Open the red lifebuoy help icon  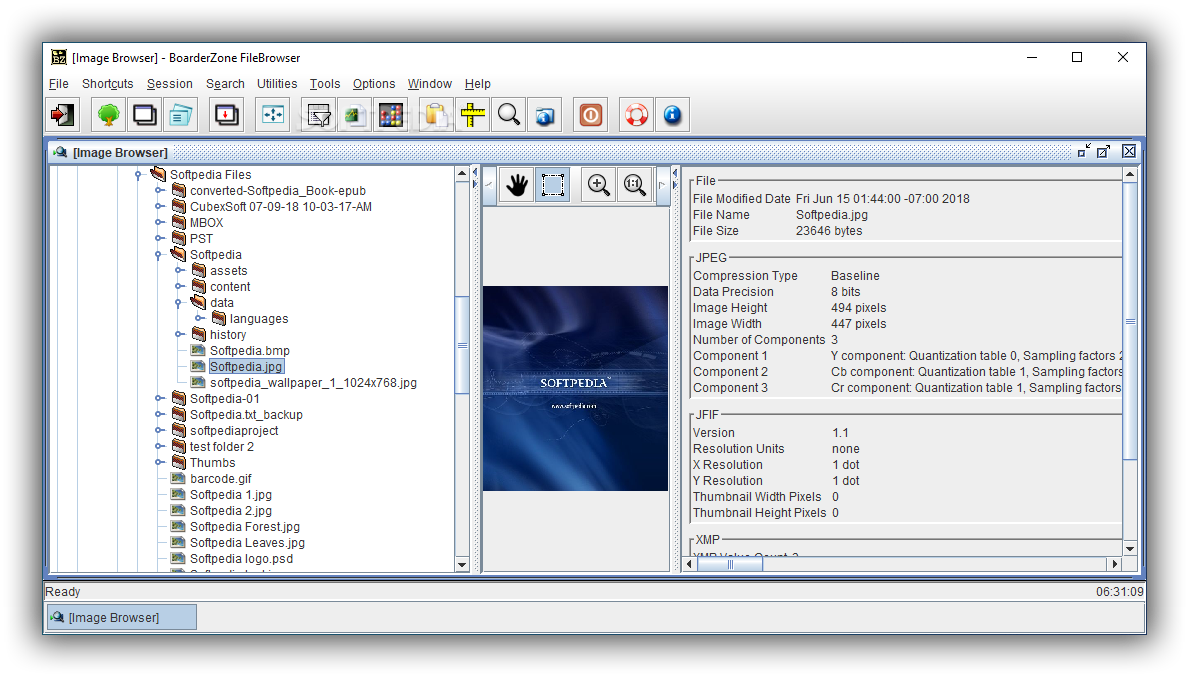(x=636, y=115)
